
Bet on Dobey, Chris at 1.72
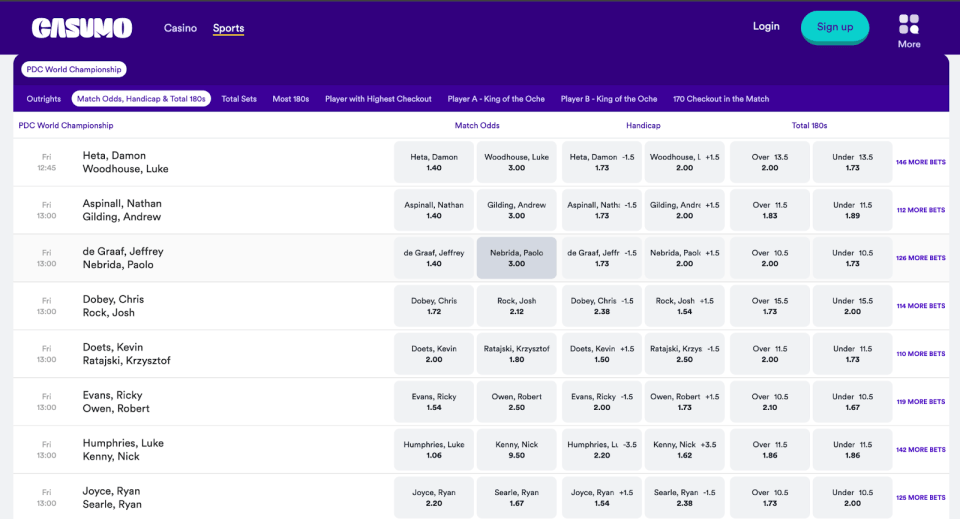click(433, 306)
